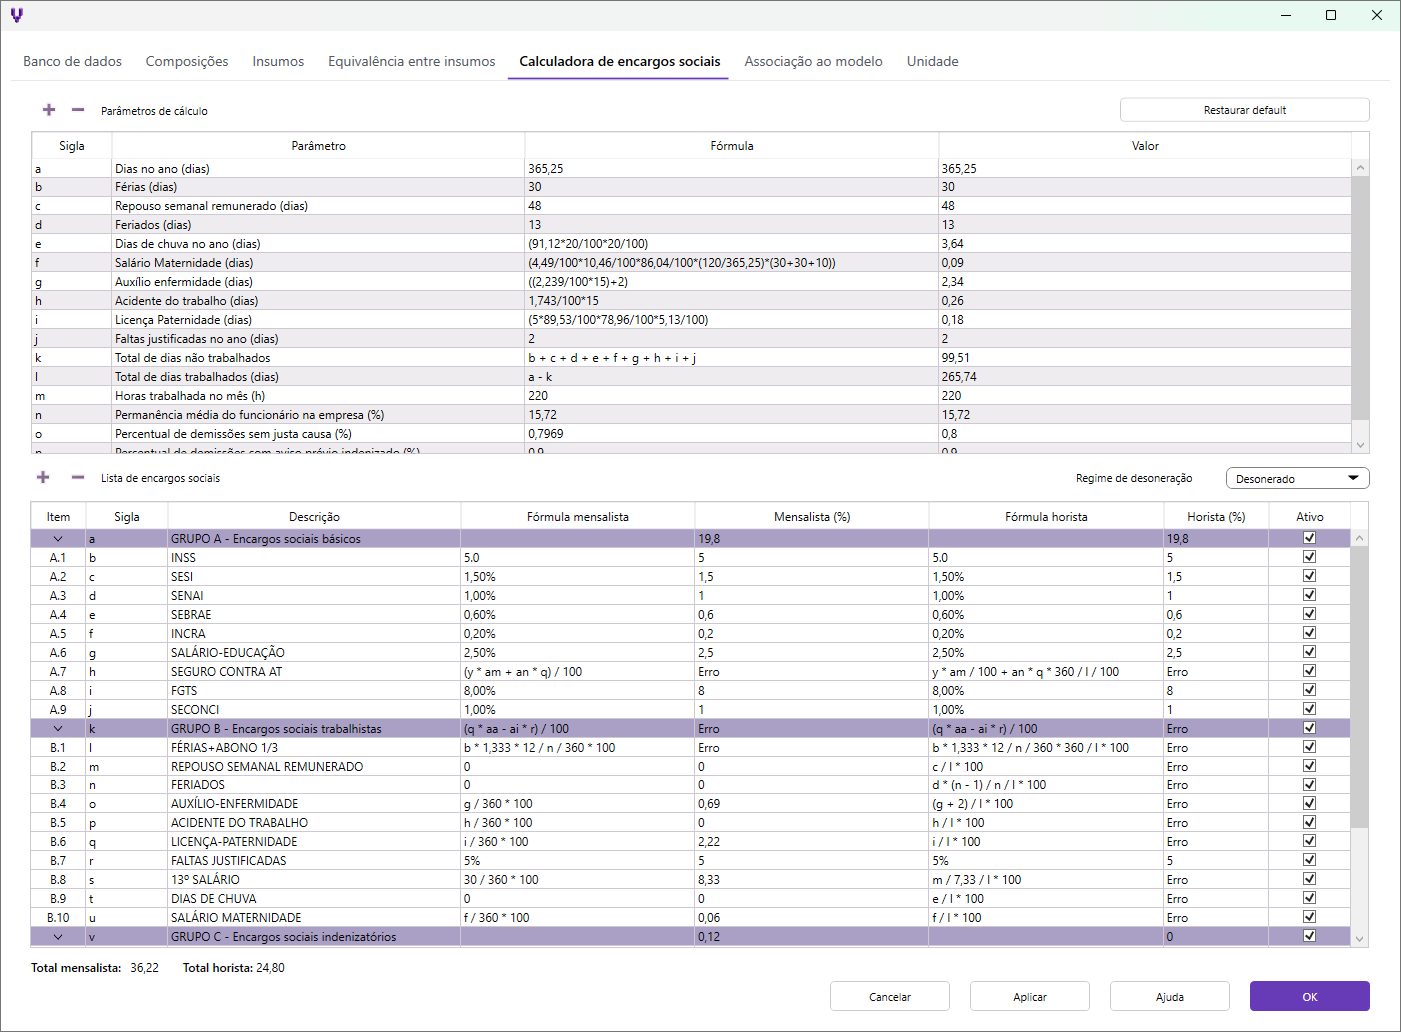Remove parameter using minus icon above parameter table
The image size is (1401, 1032).
tap(78, 110)
